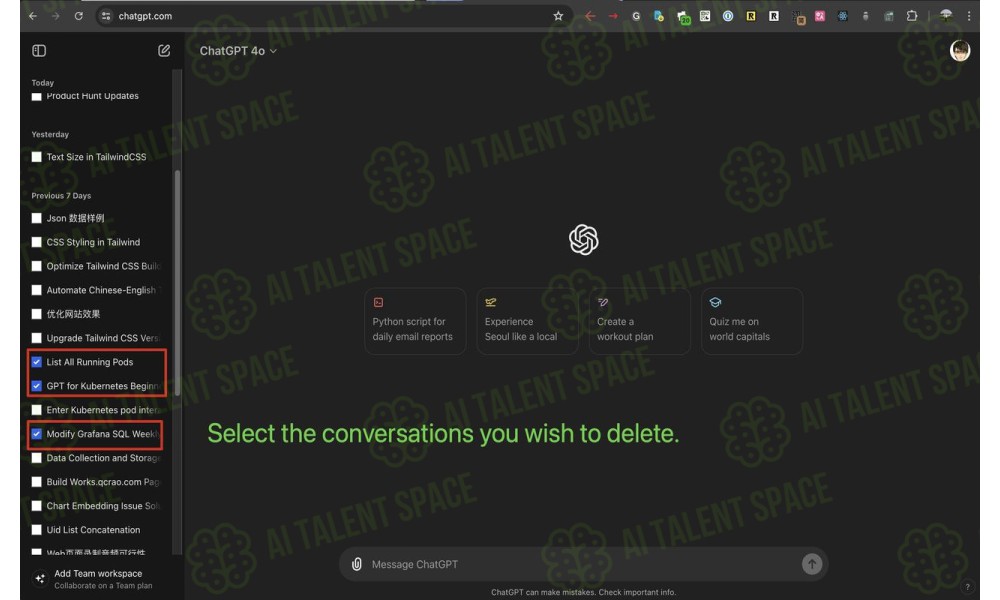1000x600 pixels.
Task: Open the Product Hunt Updates conversation
Action: pyautogui.click(x=92, y=96)
